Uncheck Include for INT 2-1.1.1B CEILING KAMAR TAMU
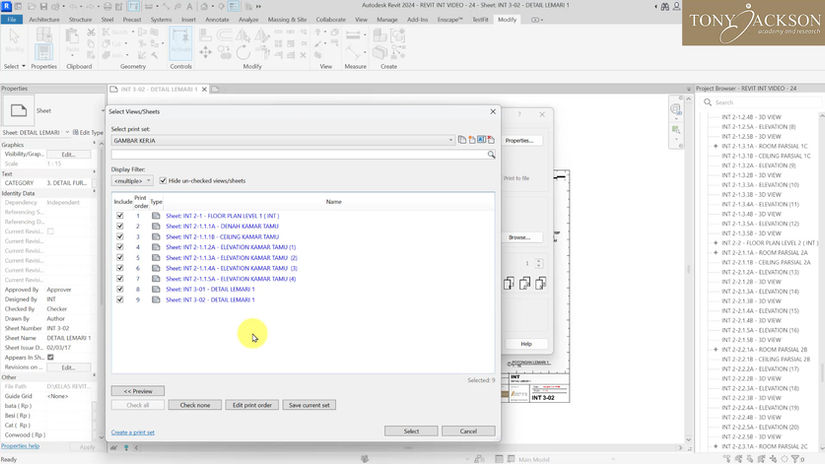 pyautogui.click(x=120, y=237)
